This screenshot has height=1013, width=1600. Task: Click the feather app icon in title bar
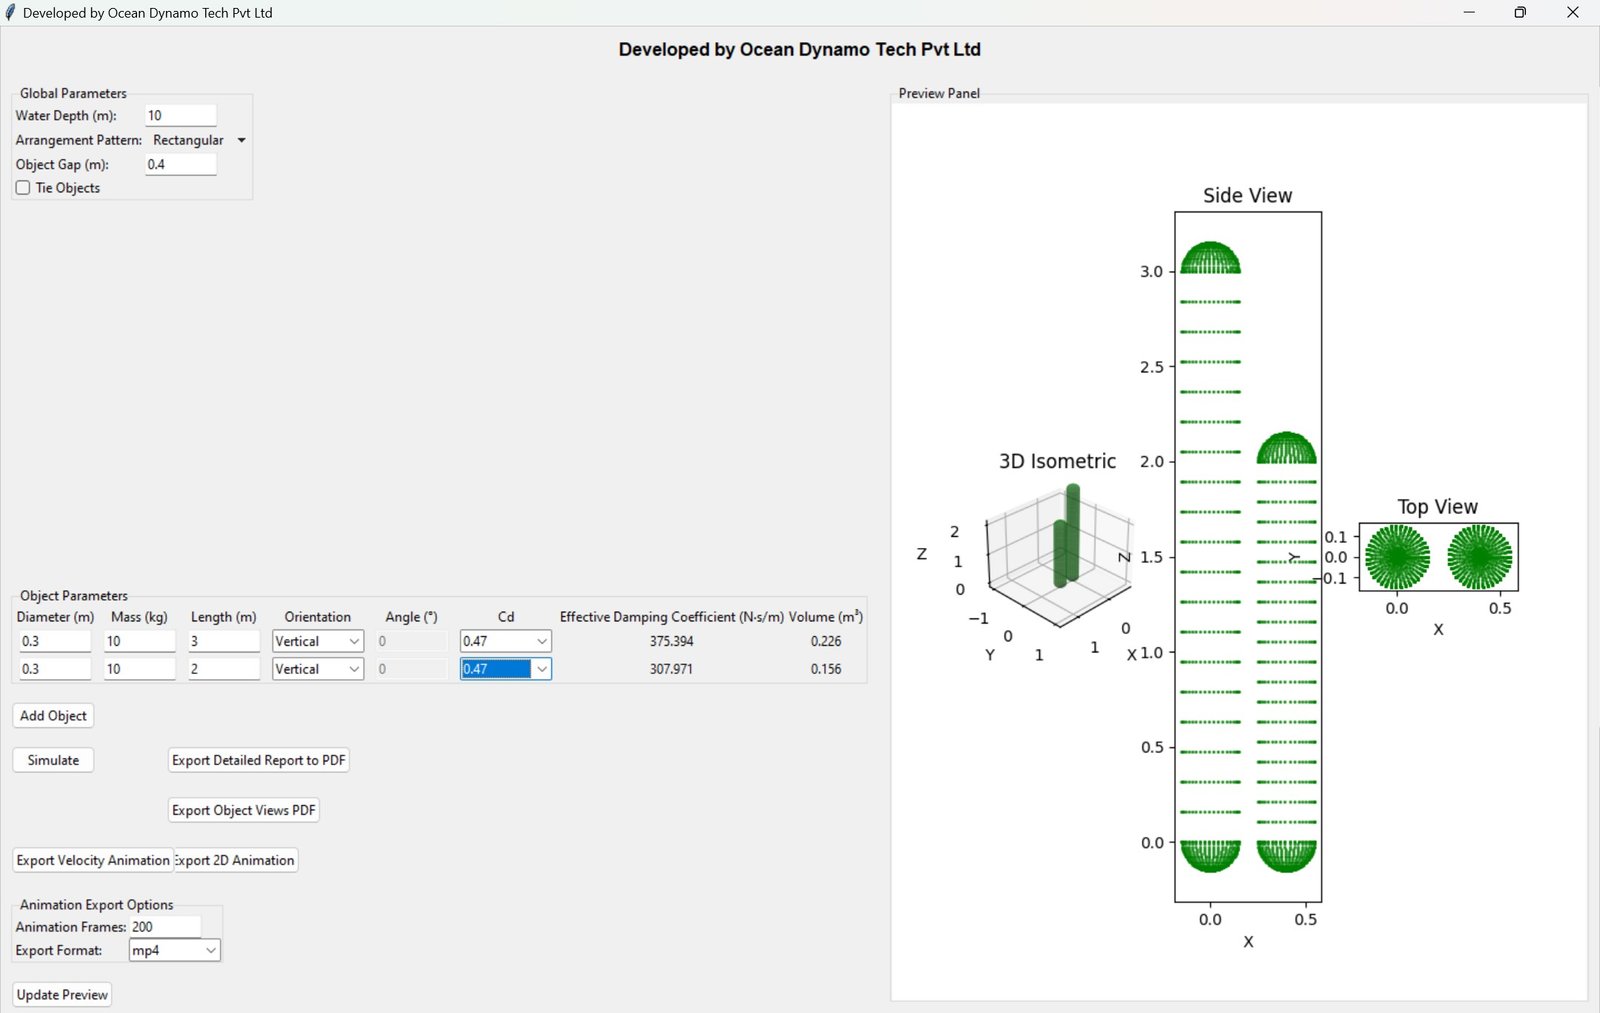tap(11, 13)
